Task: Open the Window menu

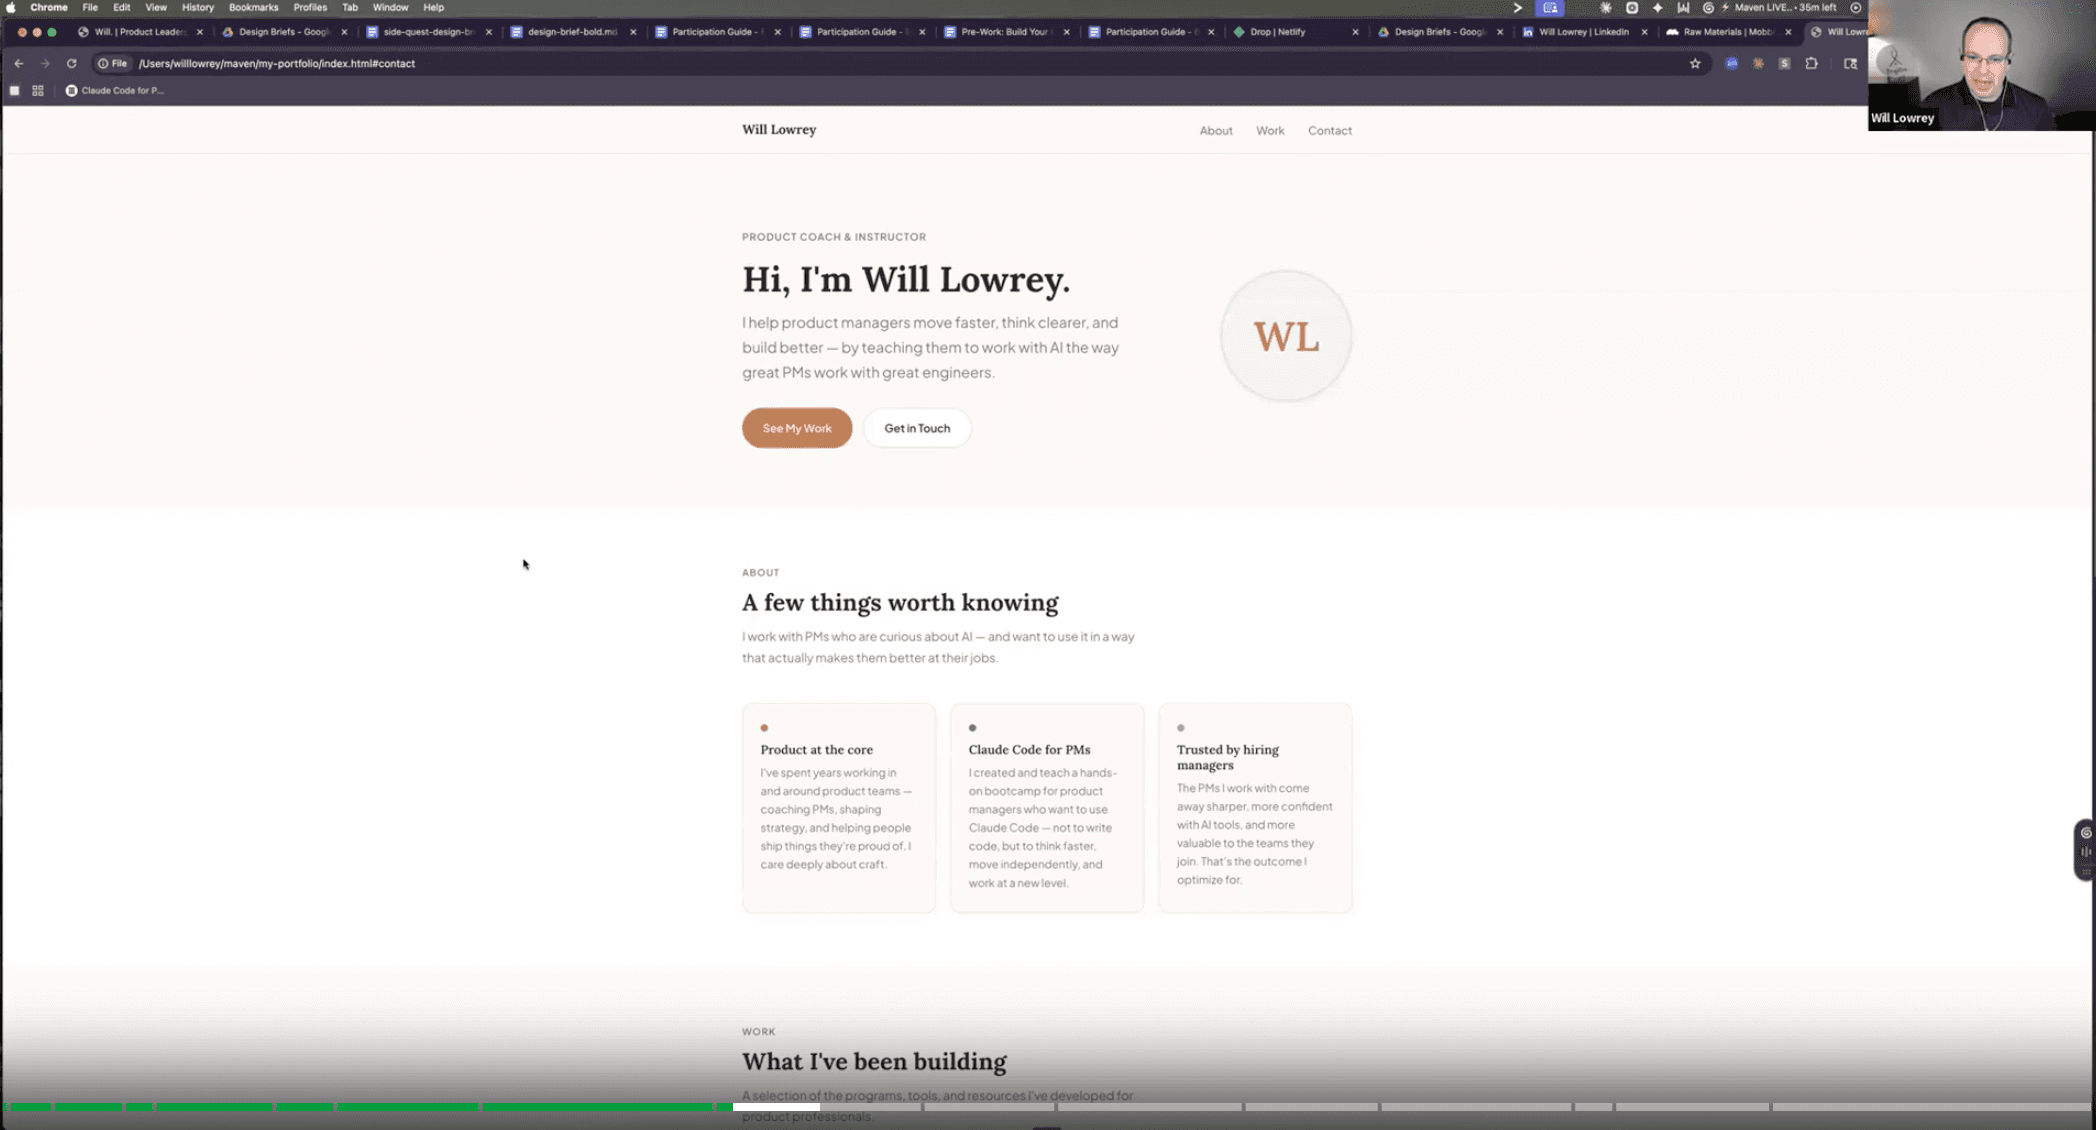Action: click(390, 7)
